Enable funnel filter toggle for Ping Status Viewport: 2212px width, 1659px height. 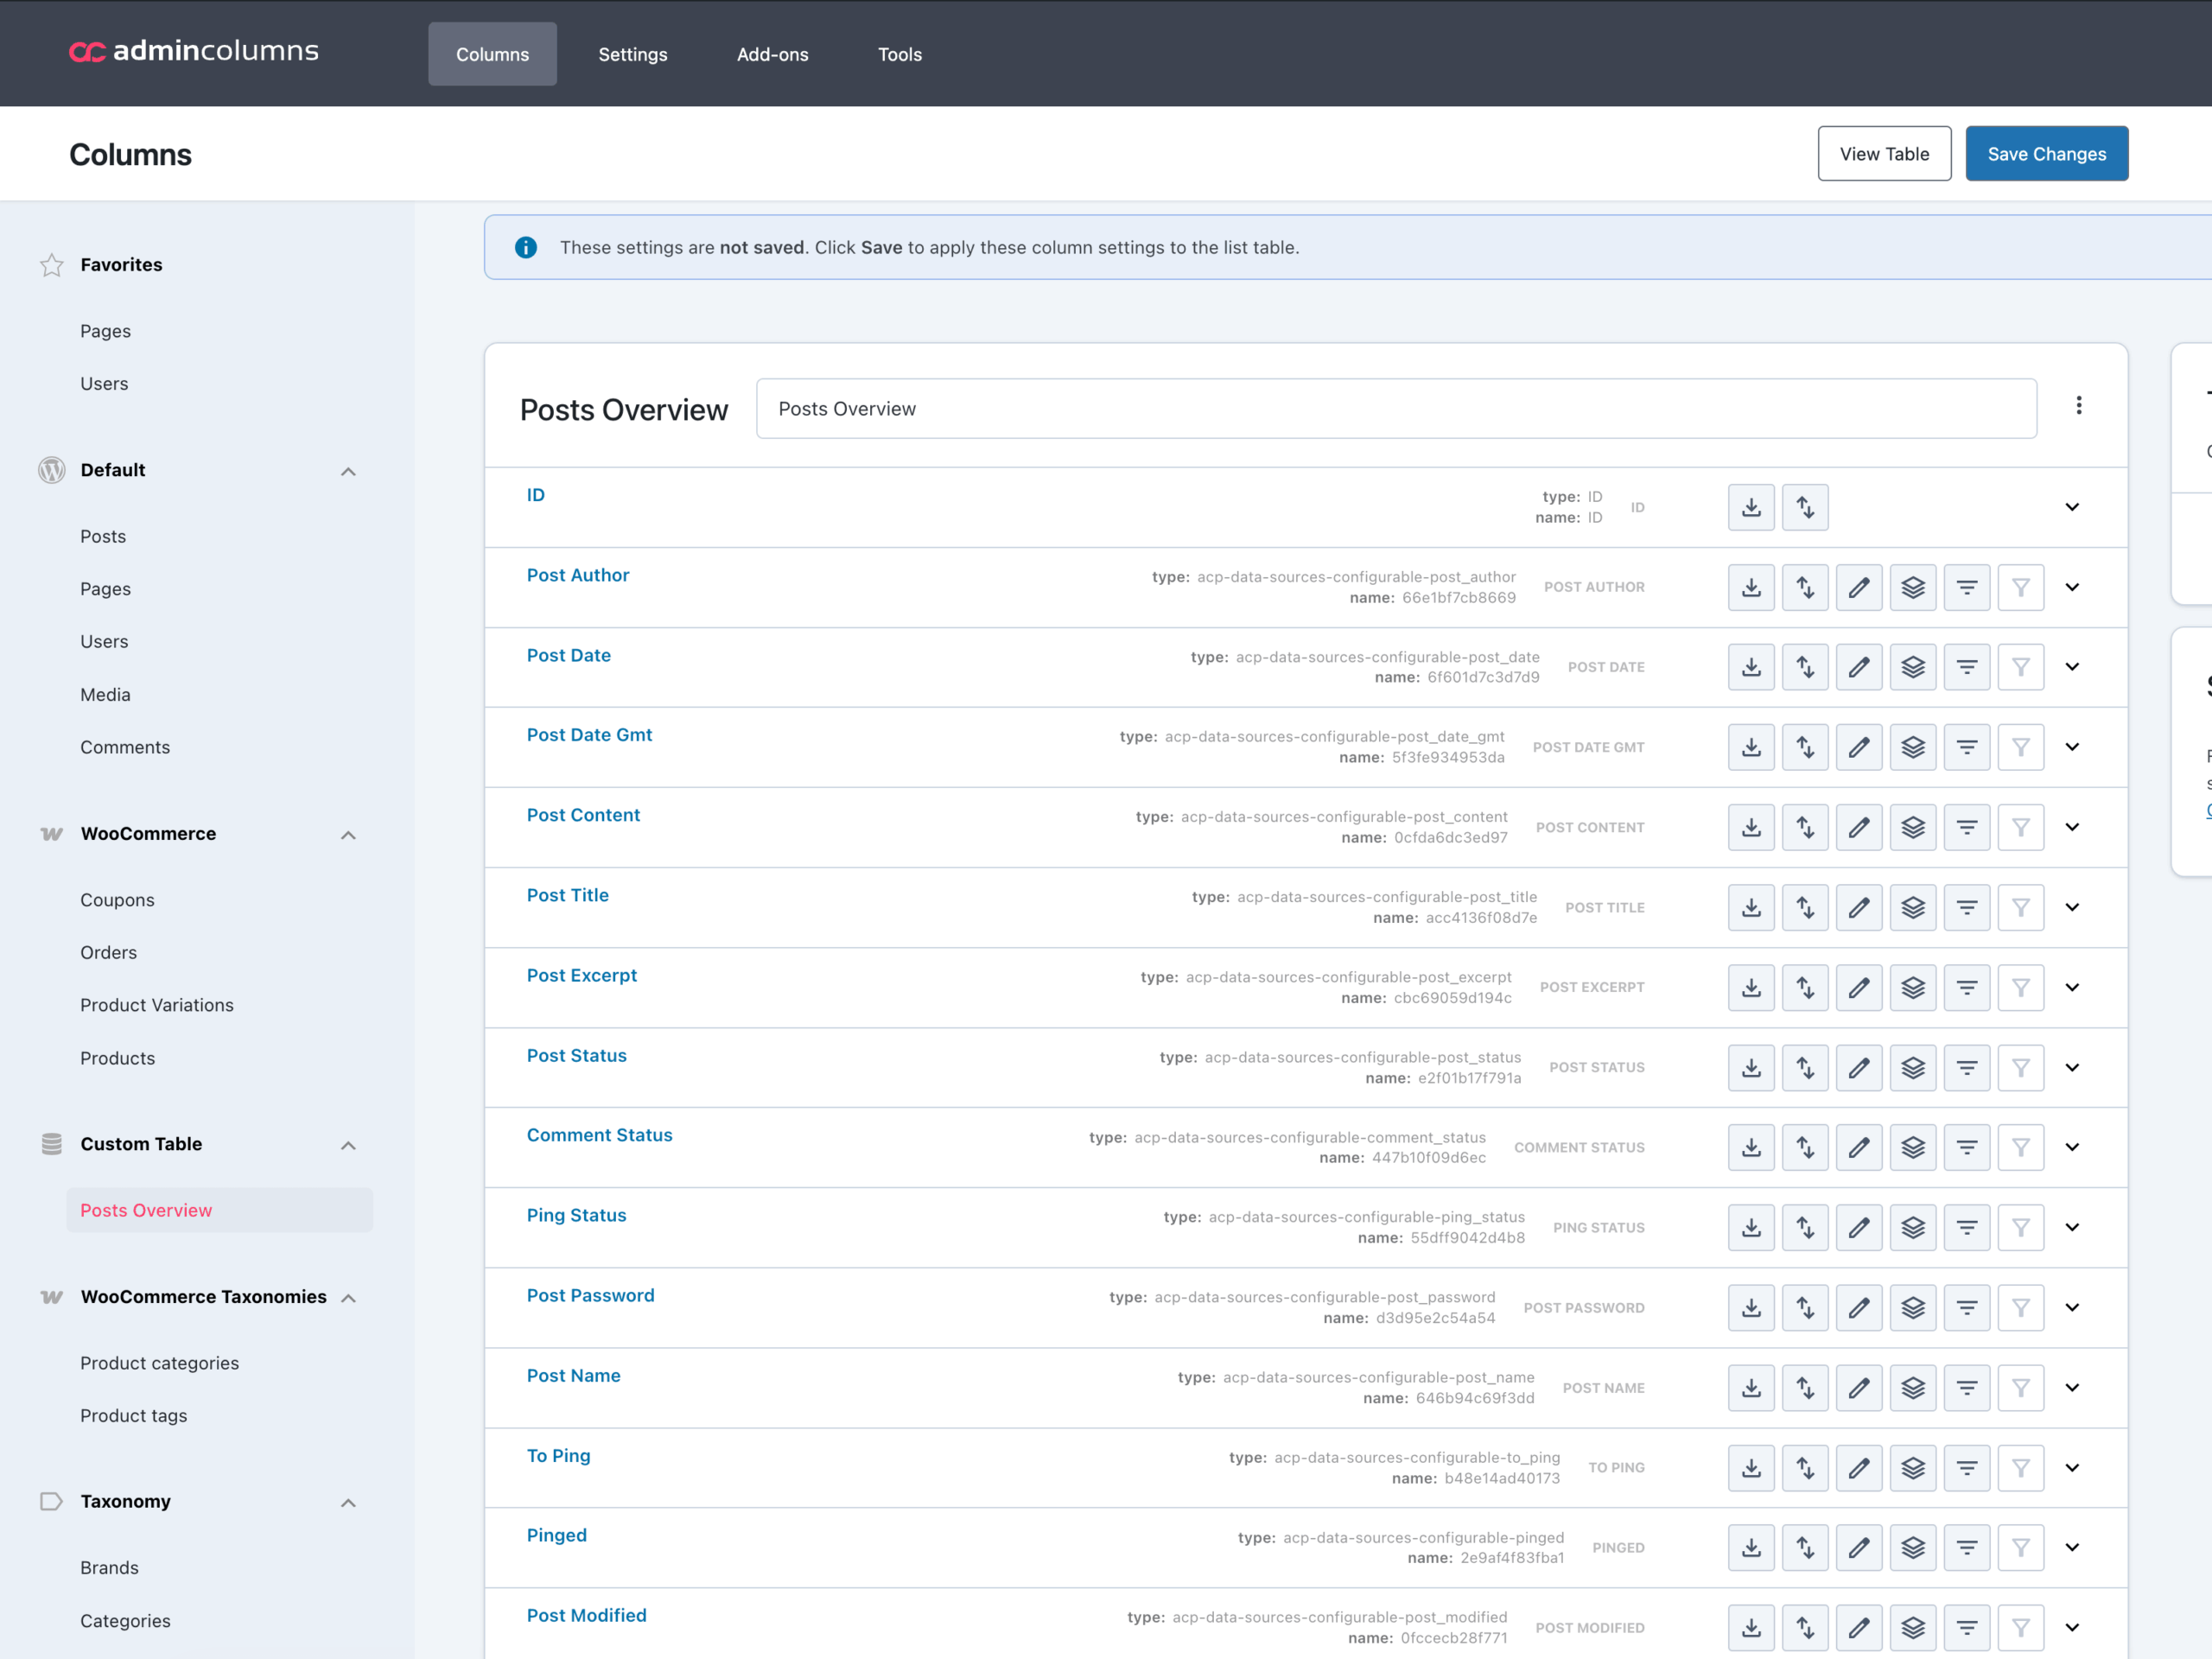(2021, 1227)
